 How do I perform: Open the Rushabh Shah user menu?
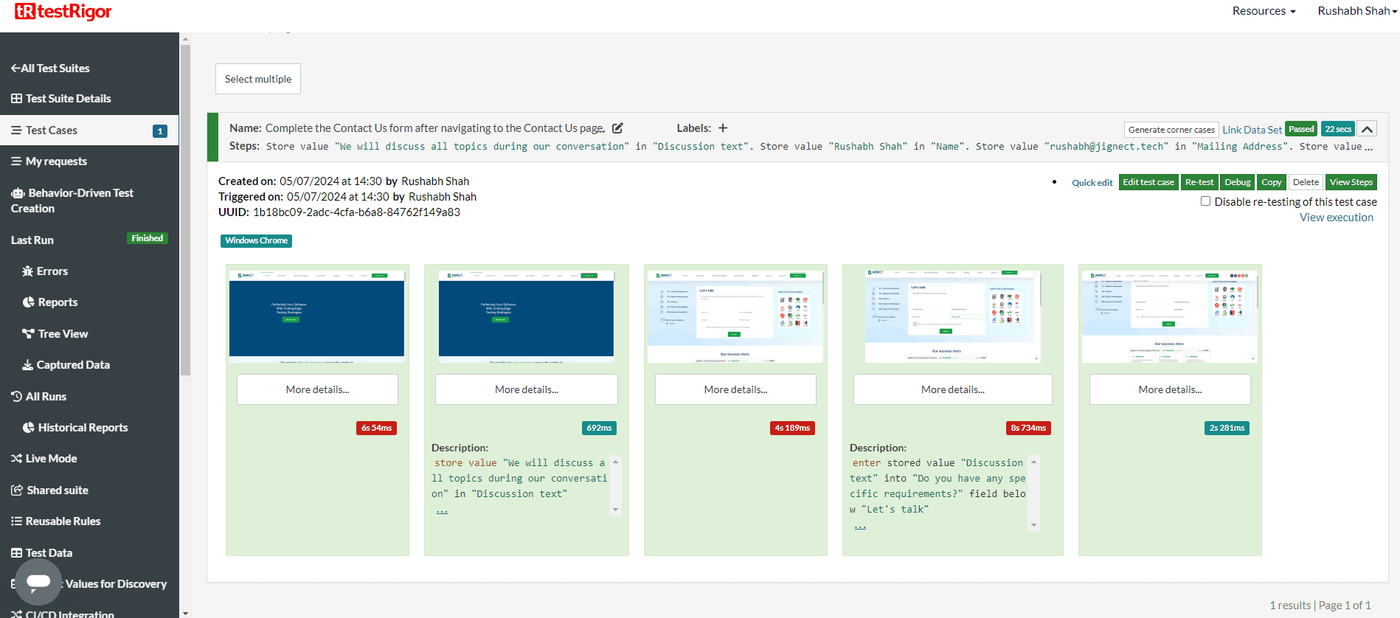[x=1357, y=11]
